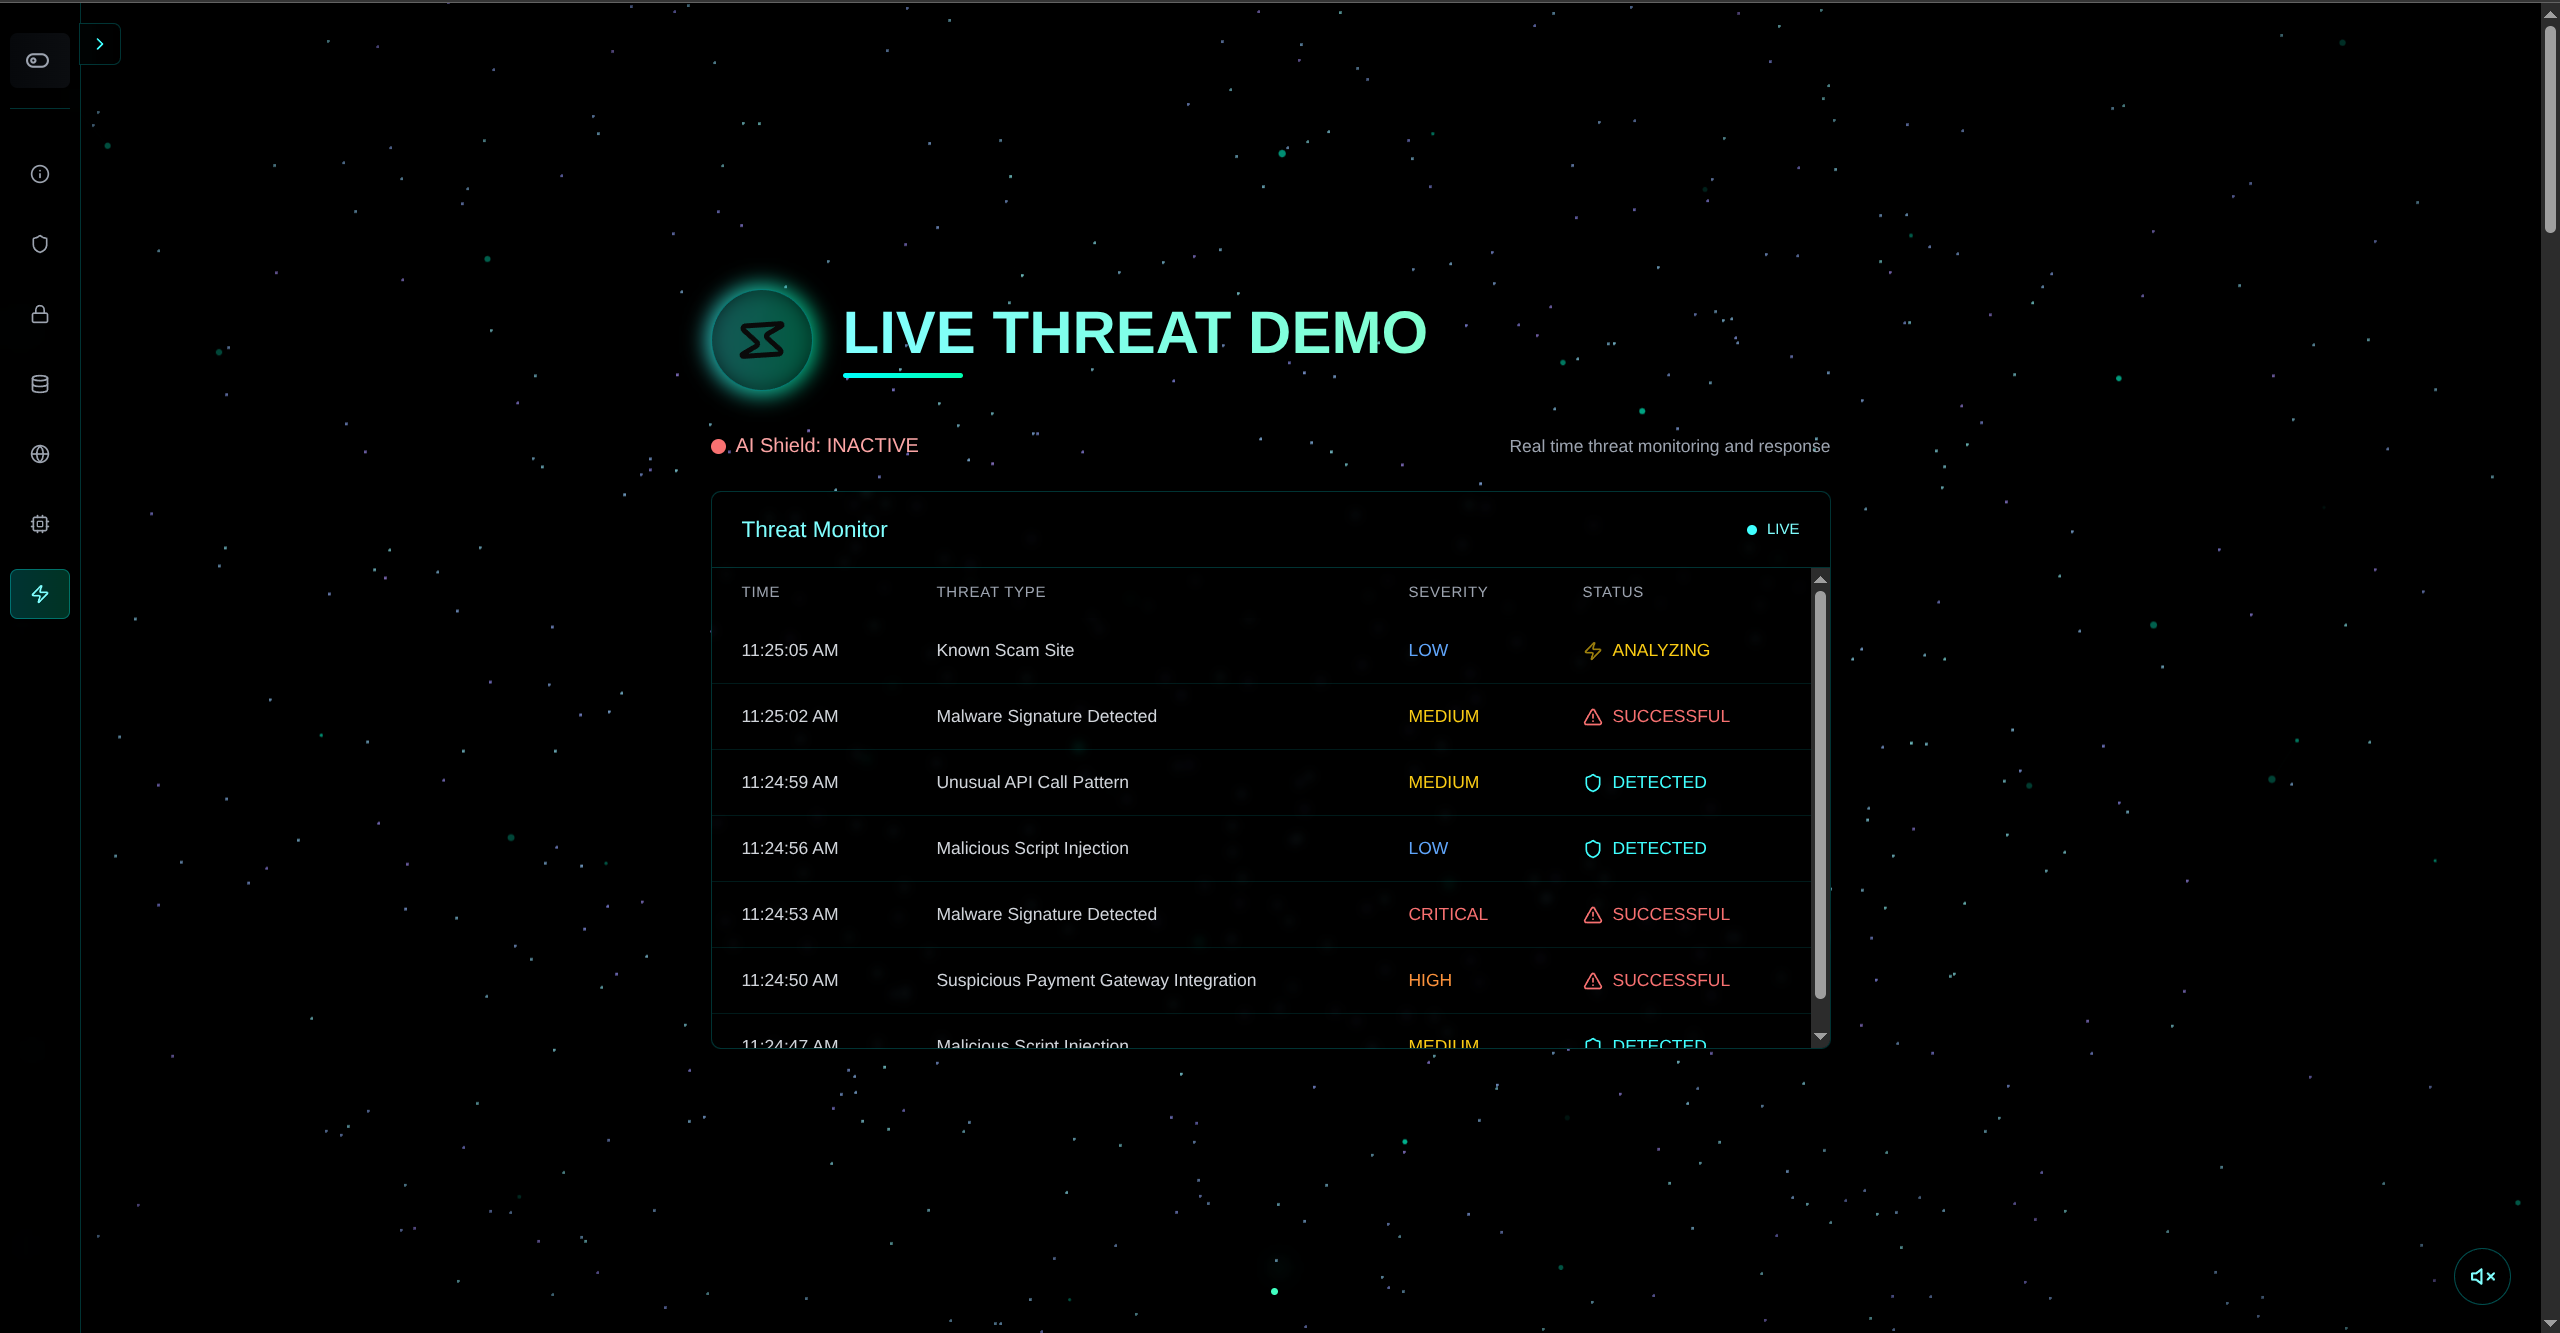The image size is (2560, 1333).
Task: Open the CPU chip settings icon
Action: (x=39, y=523)
